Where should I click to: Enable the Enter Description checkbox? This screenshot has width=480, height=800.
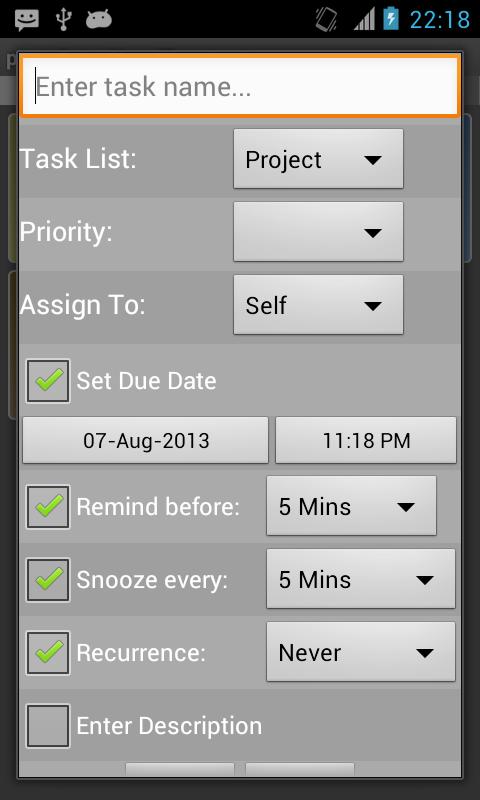click(x=48, y=726)
